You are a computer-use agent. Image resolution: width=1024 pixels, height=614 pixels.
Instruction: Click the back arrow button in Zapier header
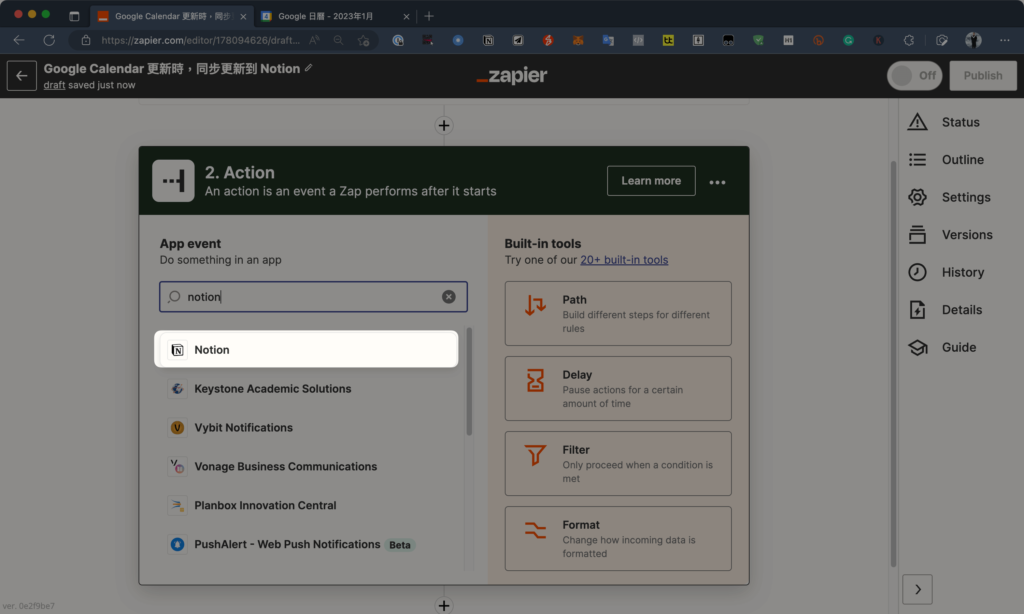[x=22, y=76]
